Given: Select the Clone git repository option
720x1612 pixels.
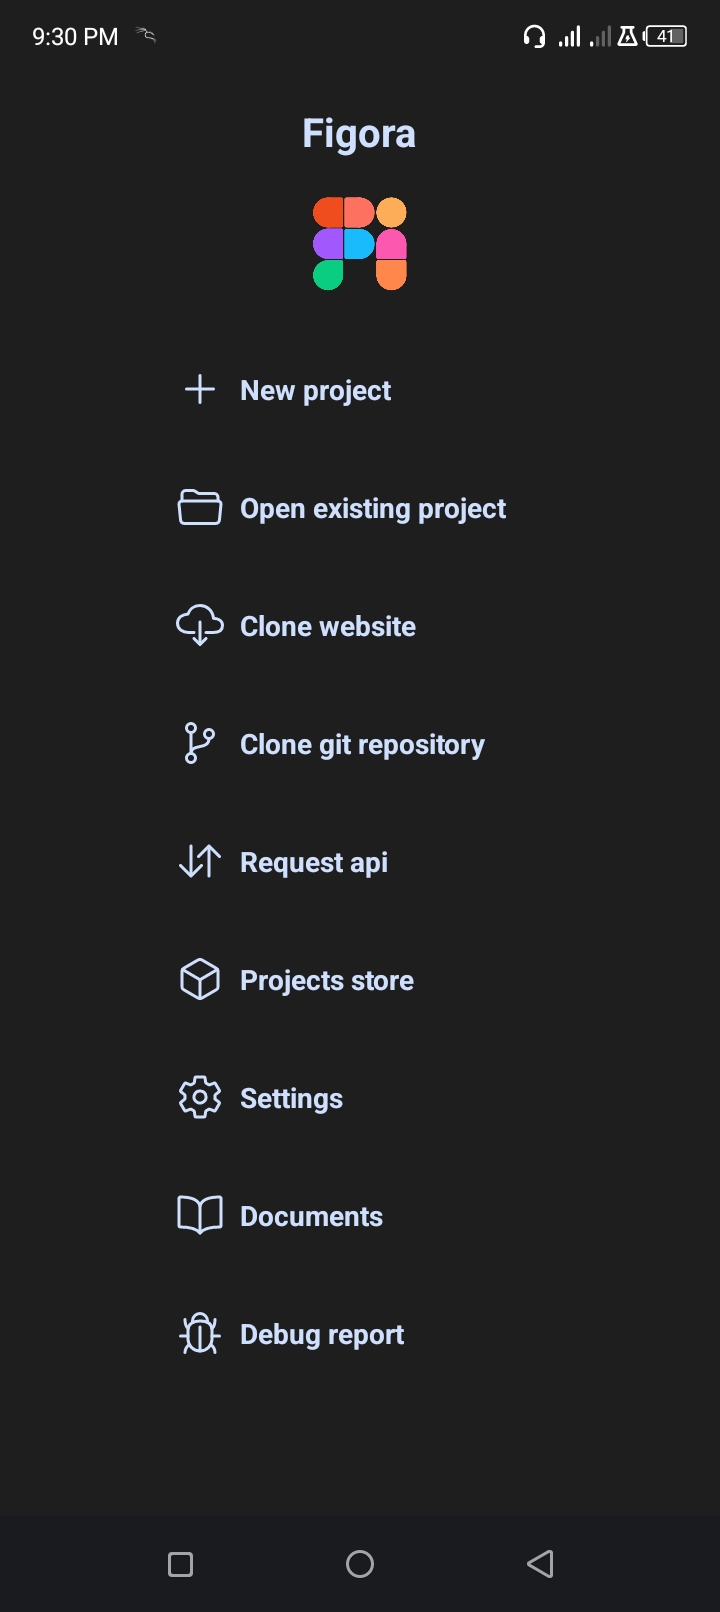Looking at the screenshot, I should tap(362, 743).
